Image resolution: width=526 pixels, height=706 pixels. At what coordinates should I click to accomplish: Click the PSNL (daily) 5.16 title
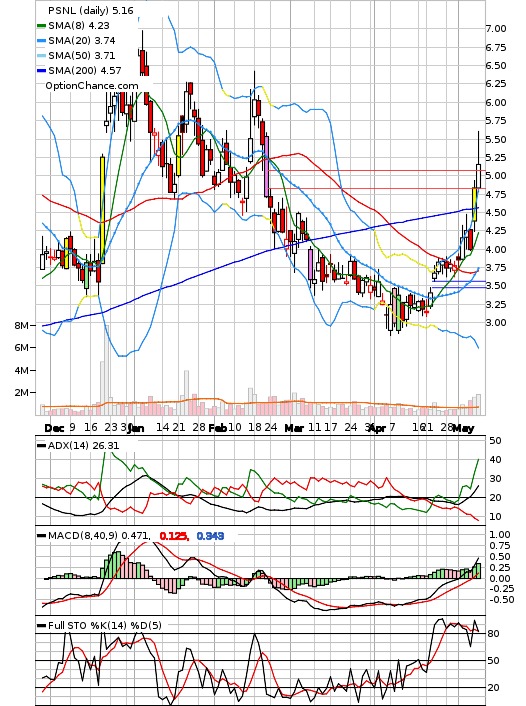pyautogui.click(x=91, y=10)
